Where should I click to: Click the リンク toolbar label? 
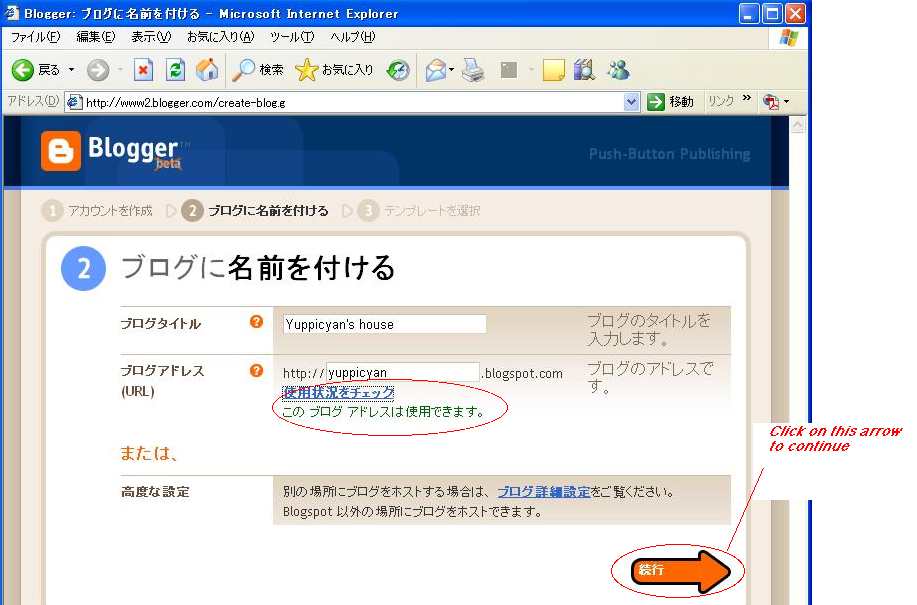click(720, 101)
